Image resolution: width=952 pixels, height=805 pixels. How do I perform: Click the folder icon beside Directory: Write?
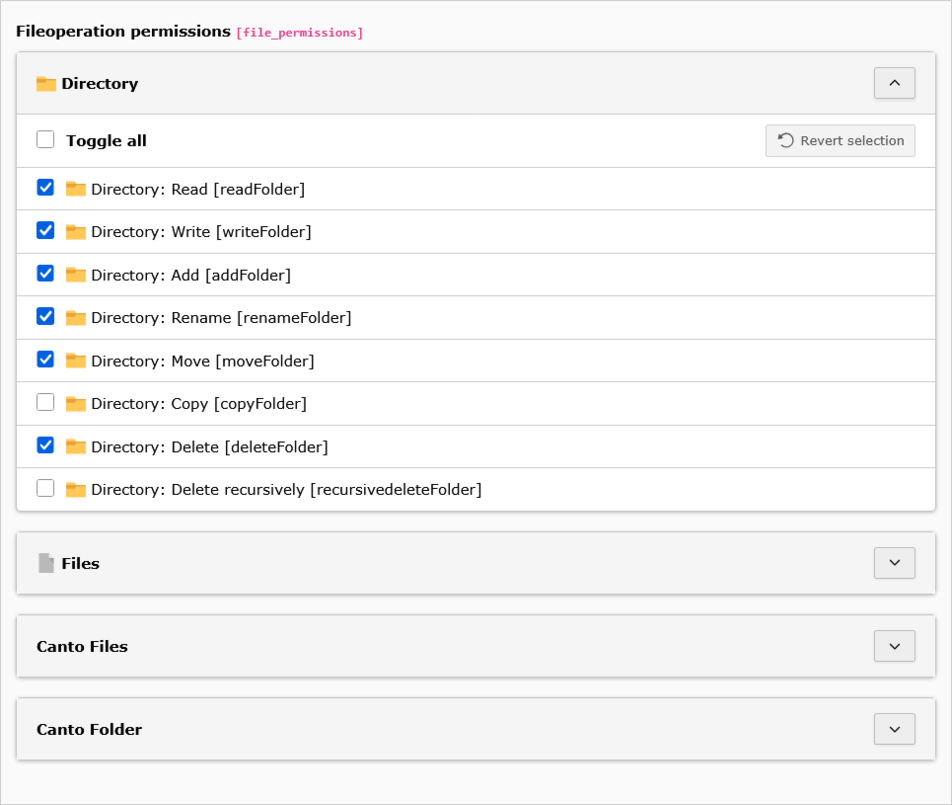point(76,232)
